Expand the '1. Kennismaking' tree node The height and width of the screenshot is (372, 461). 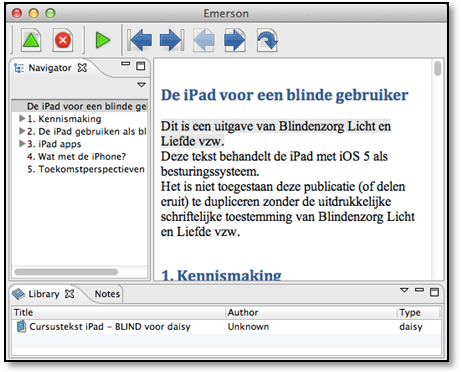pos(22,118)
